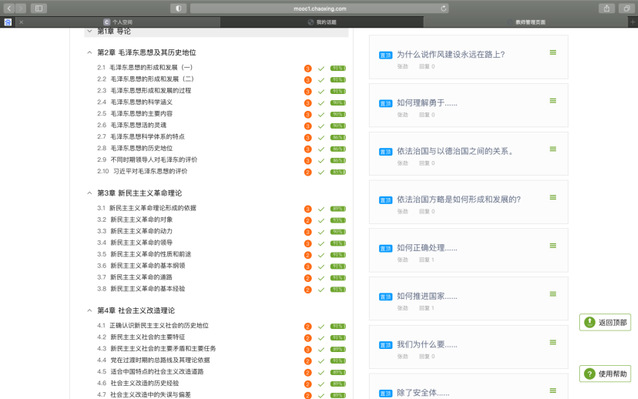Open menu icon on 依法治国方略 card
The height and width of the screenshot is (399, 638).
(x=553, y=197)
